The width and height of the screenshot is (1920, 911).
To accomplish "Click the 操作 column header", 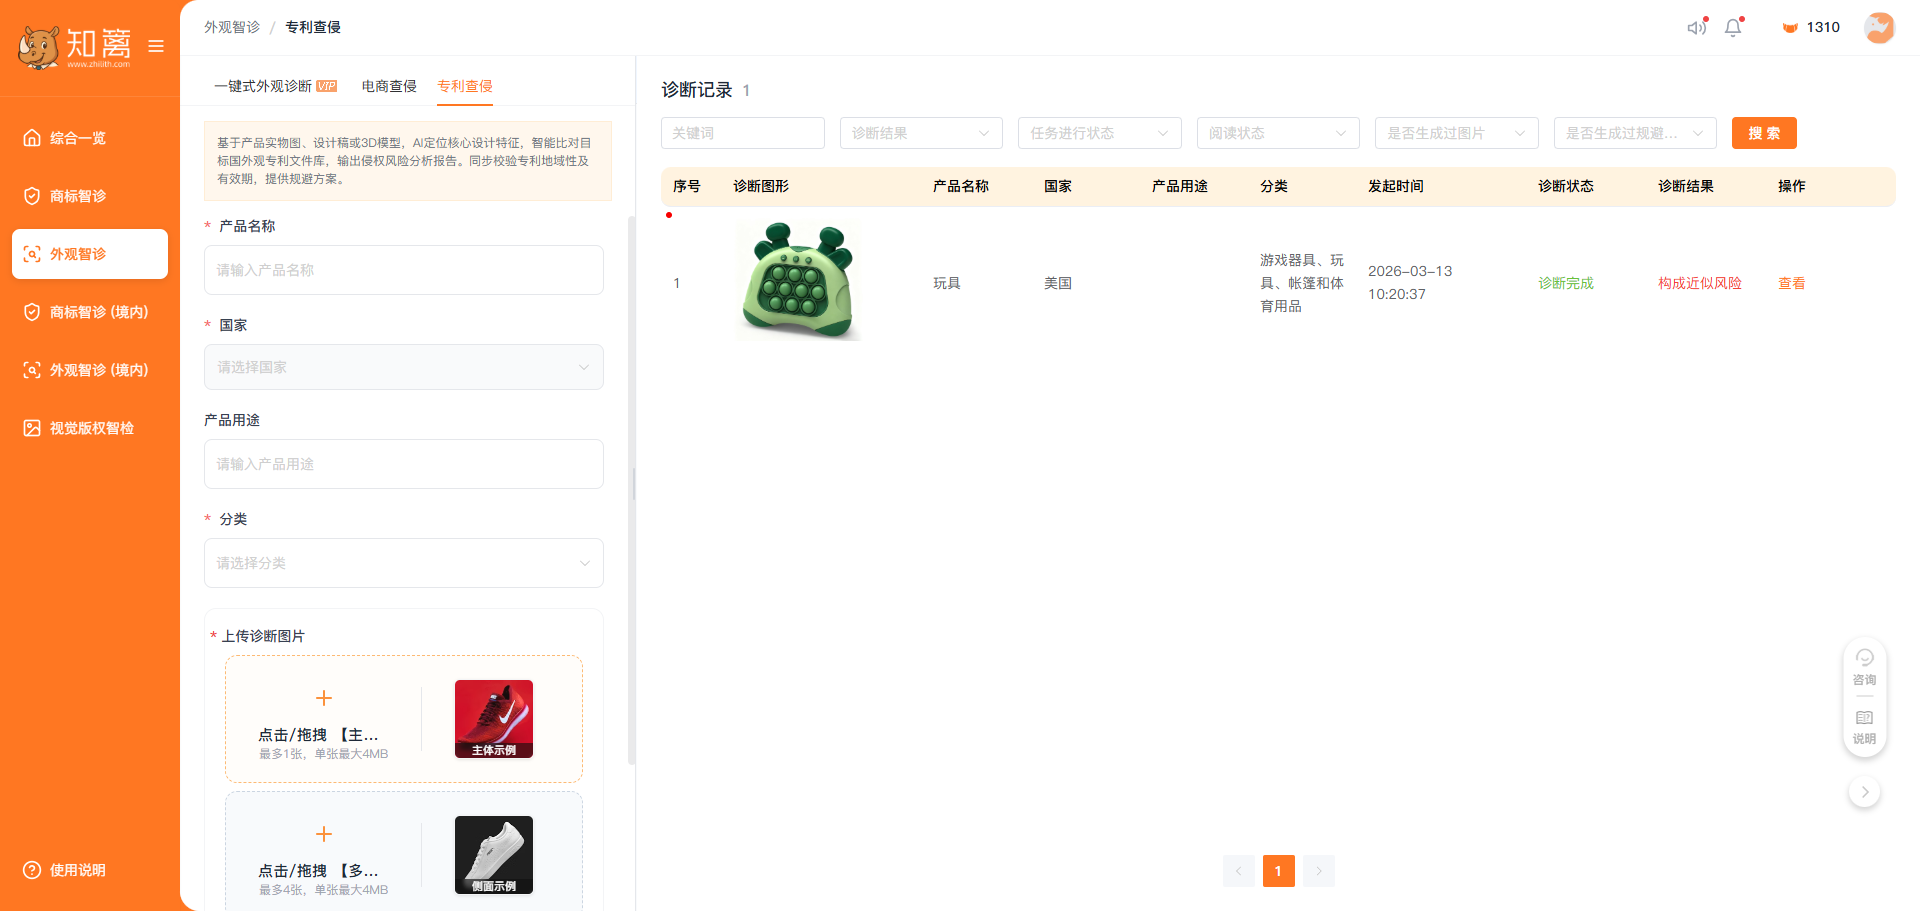I will click(x=1792, y=186).
